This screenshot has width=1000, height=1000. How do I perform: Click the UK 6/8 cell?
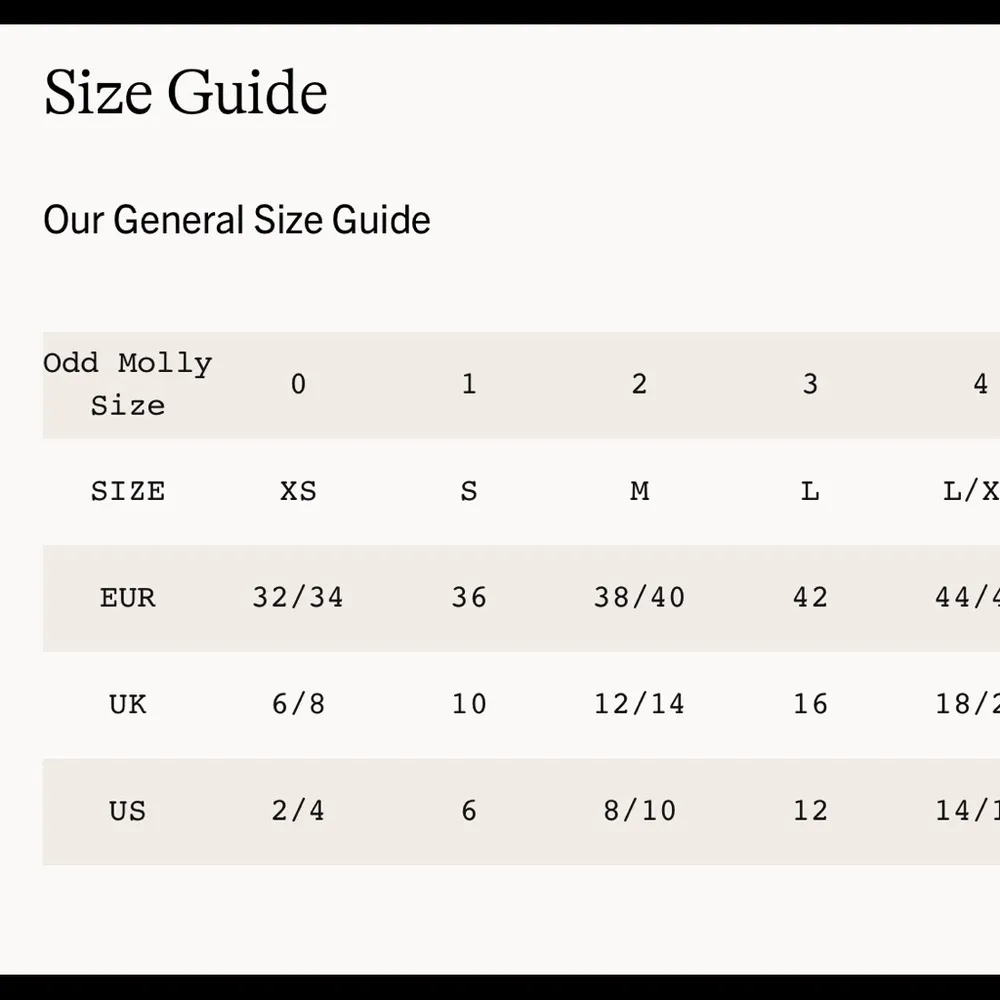[298, 704]
